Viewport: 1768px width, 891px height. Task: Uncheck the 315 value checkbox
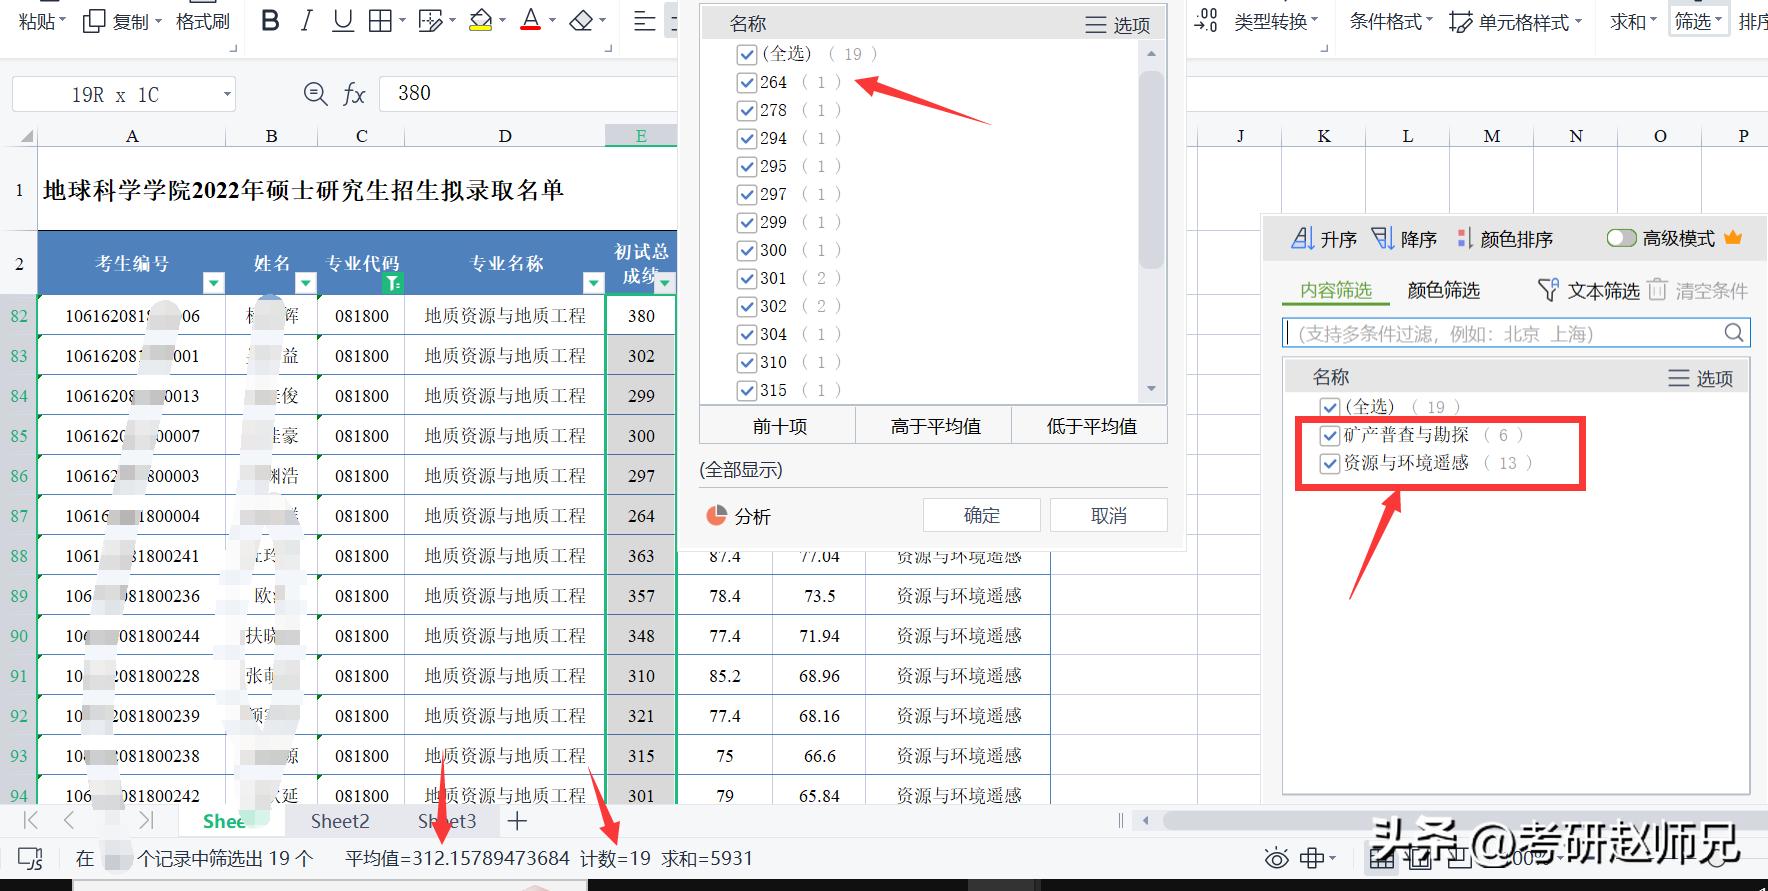coord(746,390)
